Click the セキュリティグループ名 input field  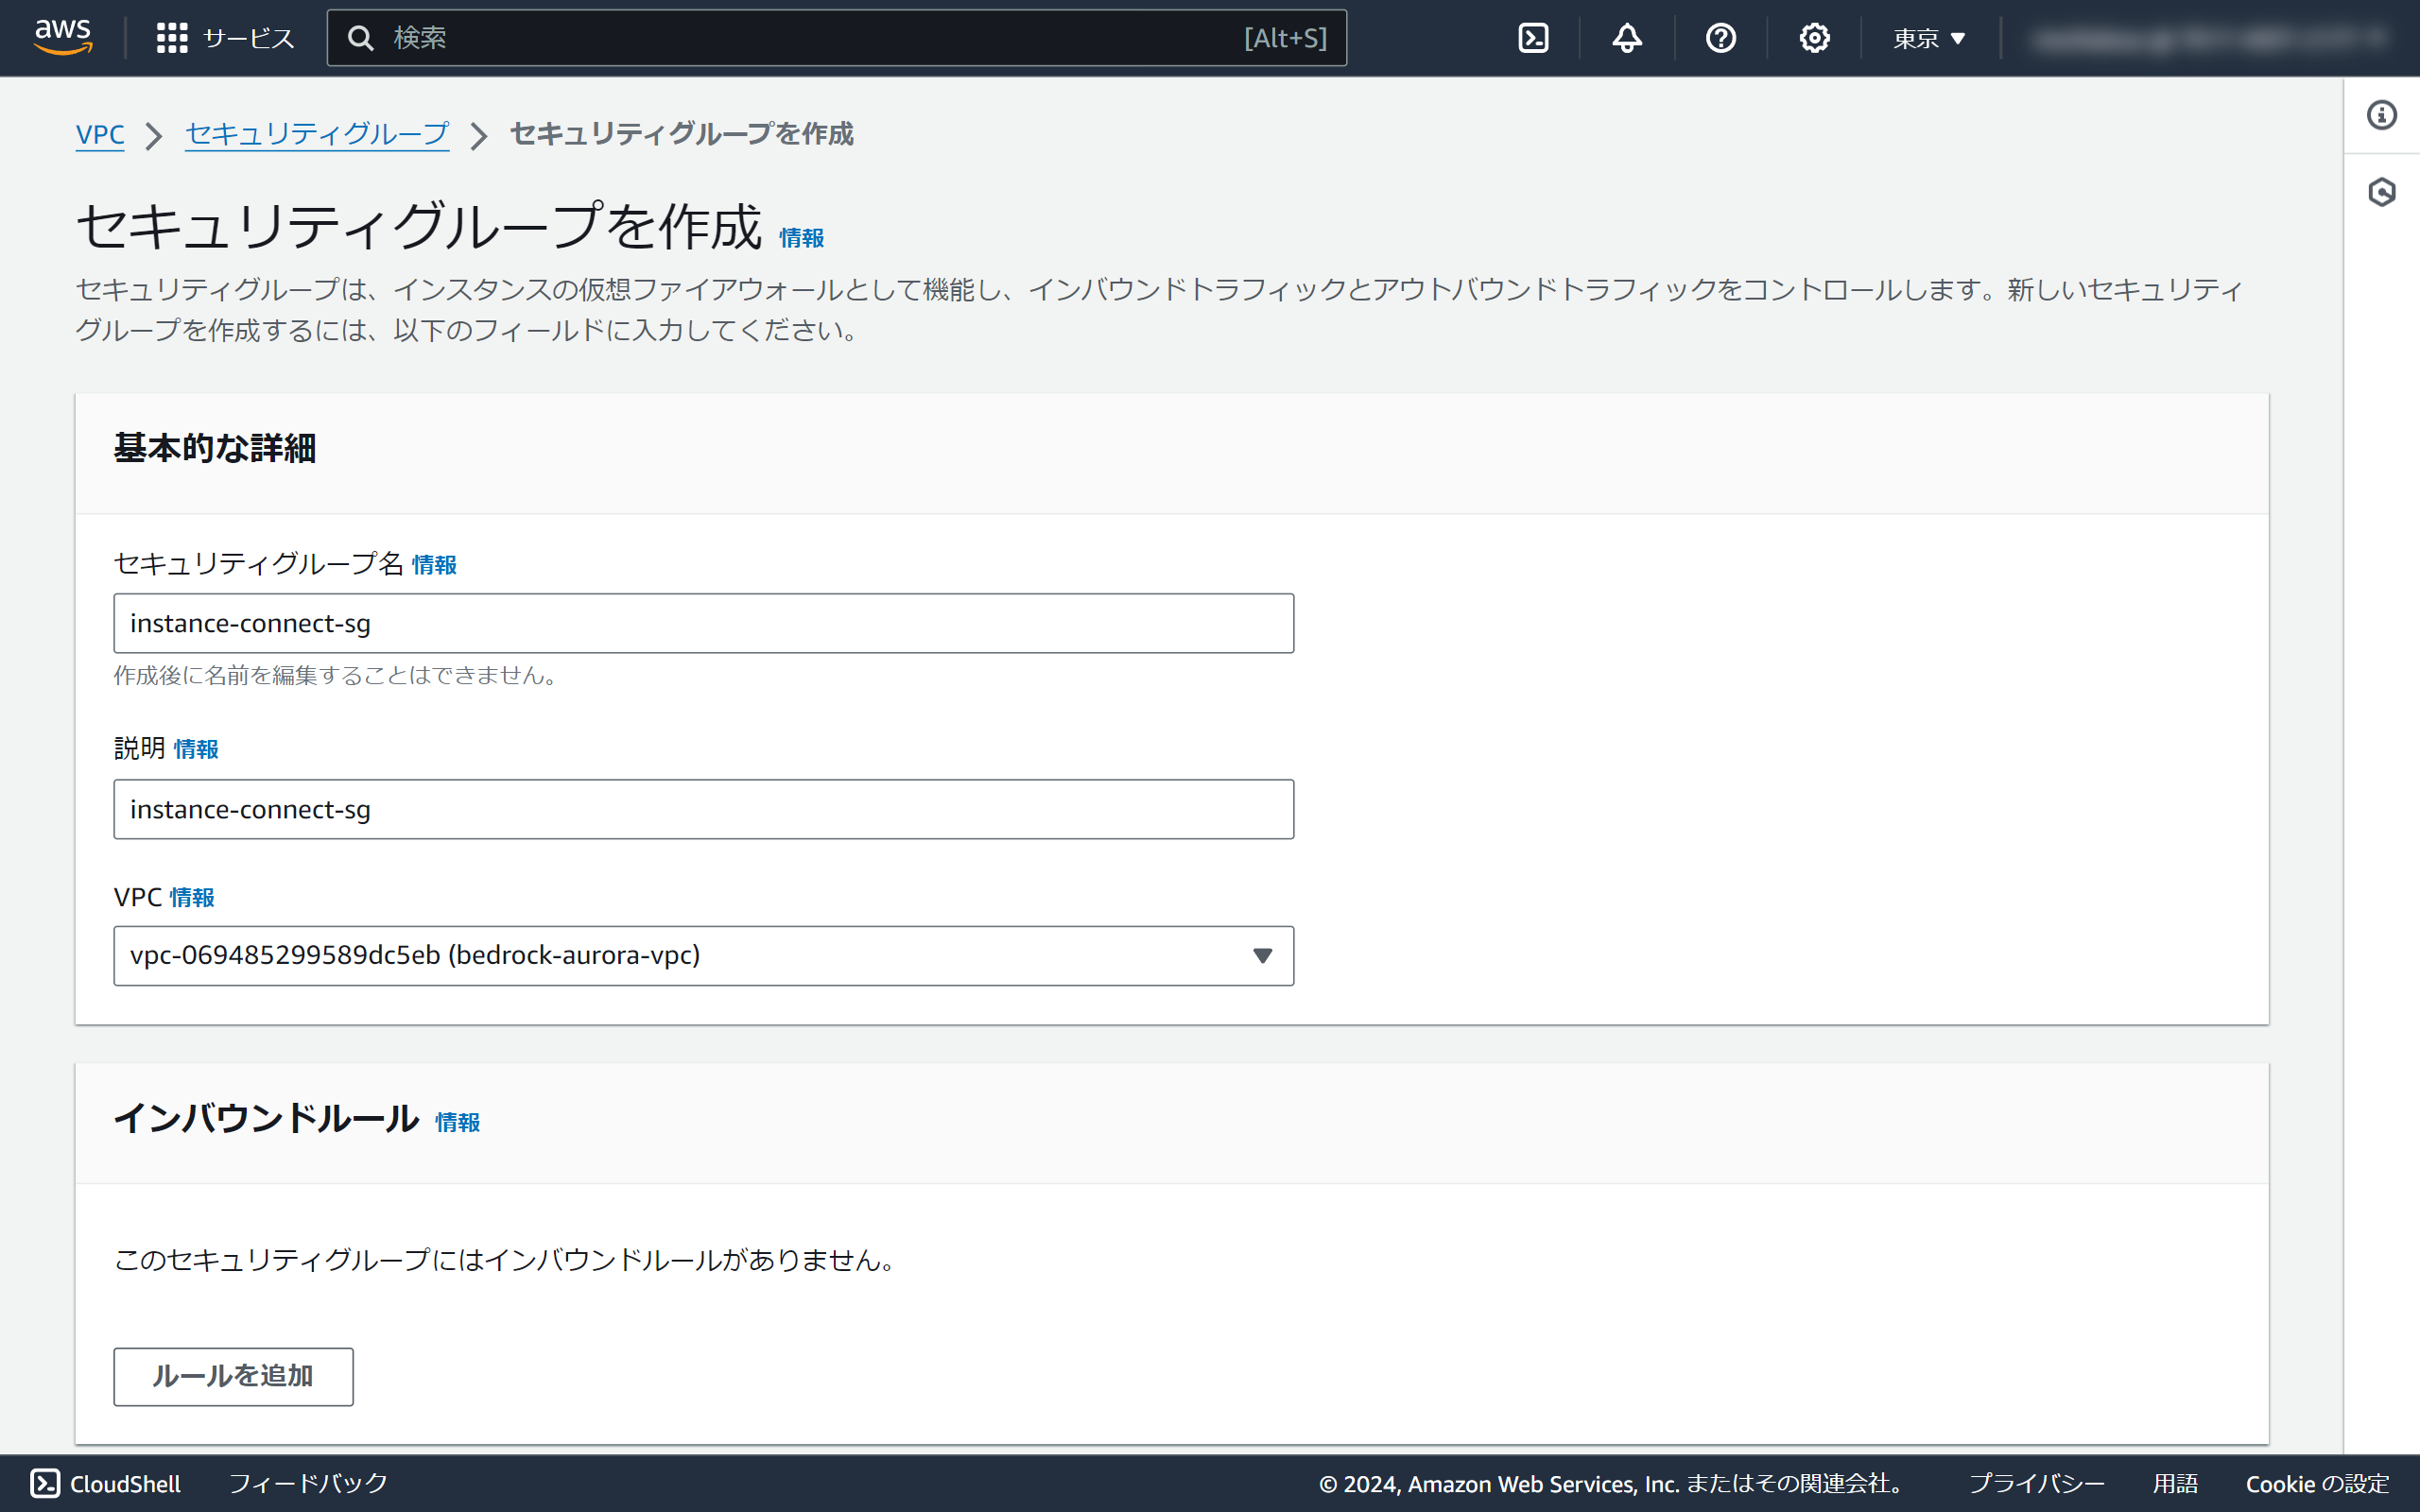point(703,623)
